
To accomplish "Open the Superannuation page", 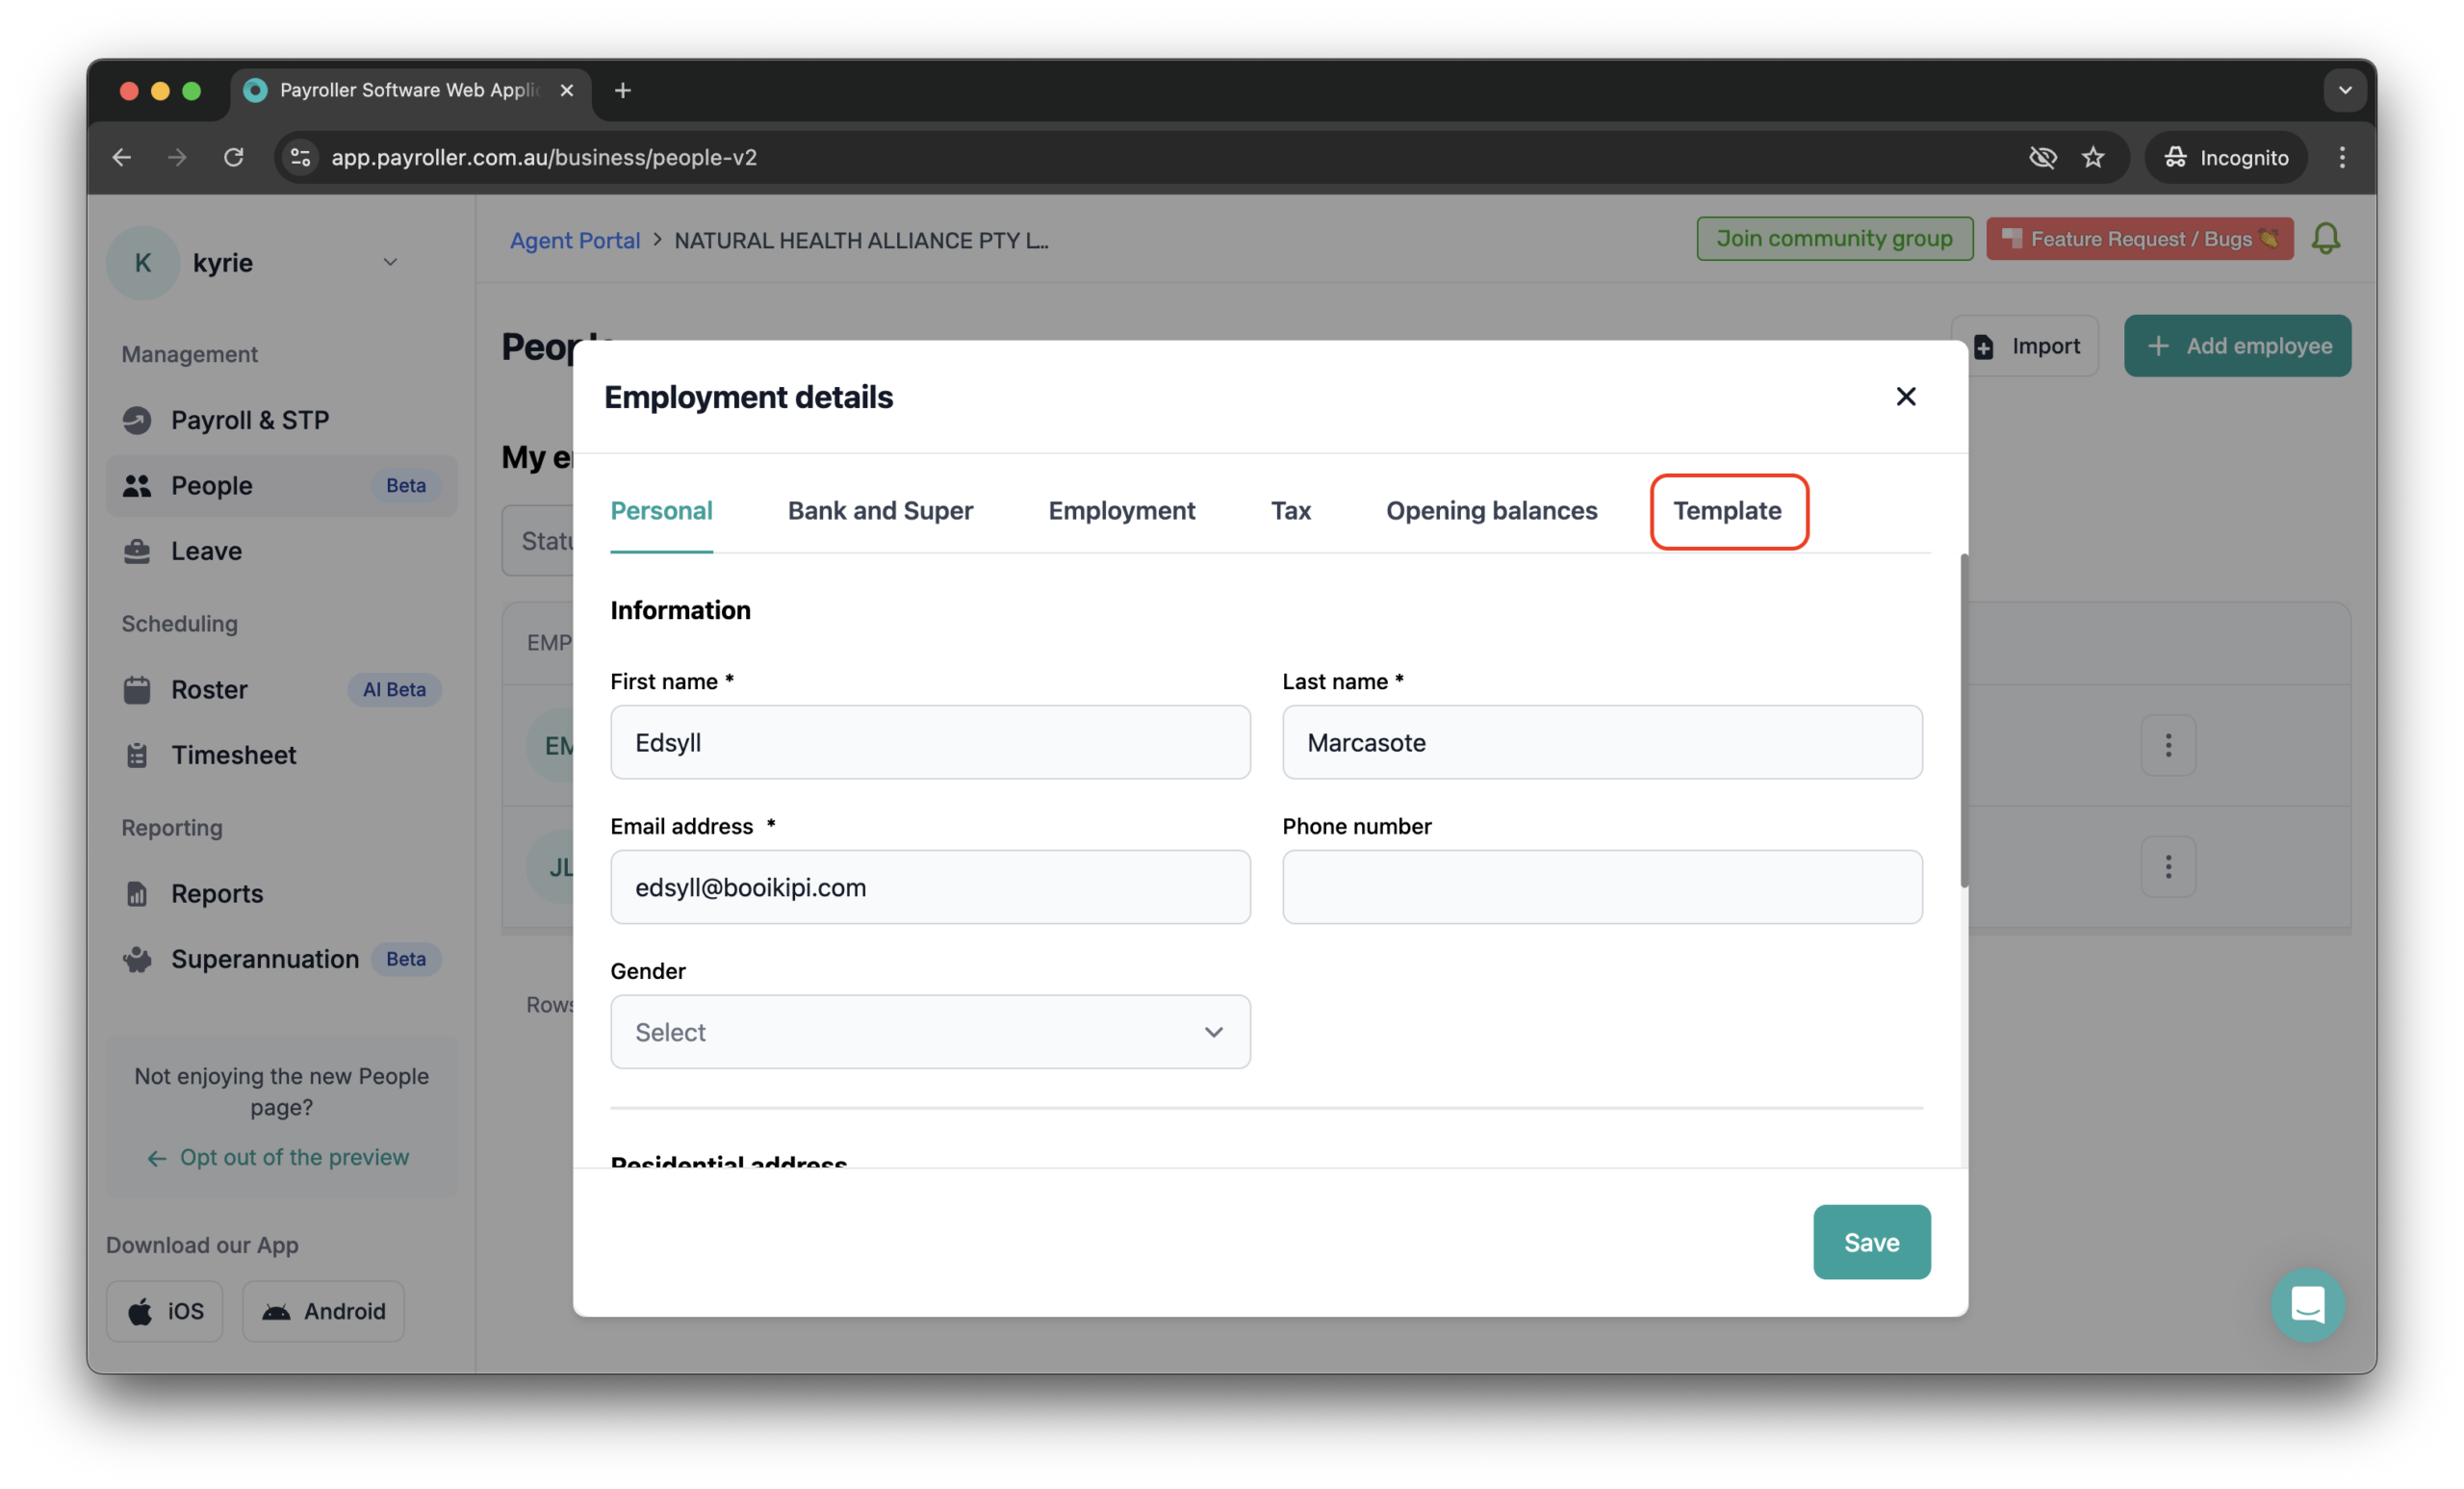I will pos(281,958).
